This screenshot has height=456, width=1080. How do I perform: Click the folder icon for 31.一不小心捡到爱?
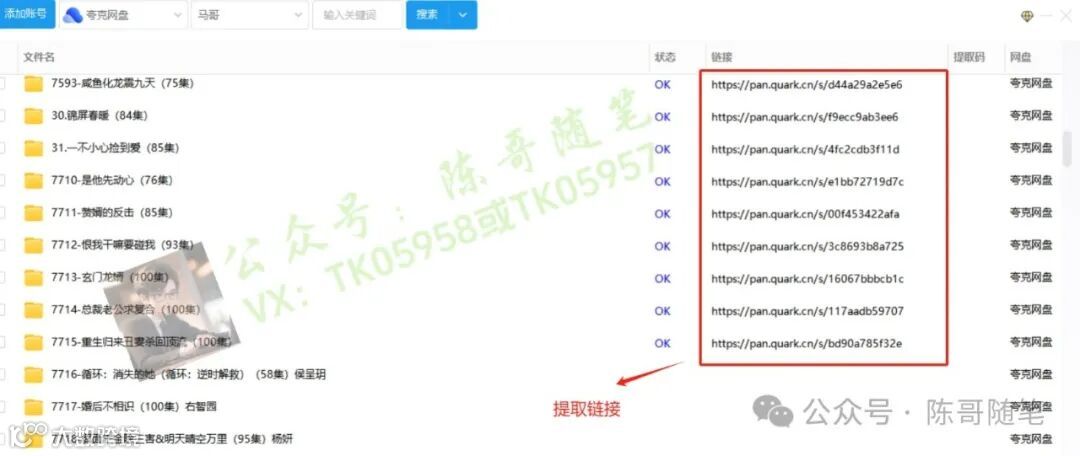pos(33,148)
